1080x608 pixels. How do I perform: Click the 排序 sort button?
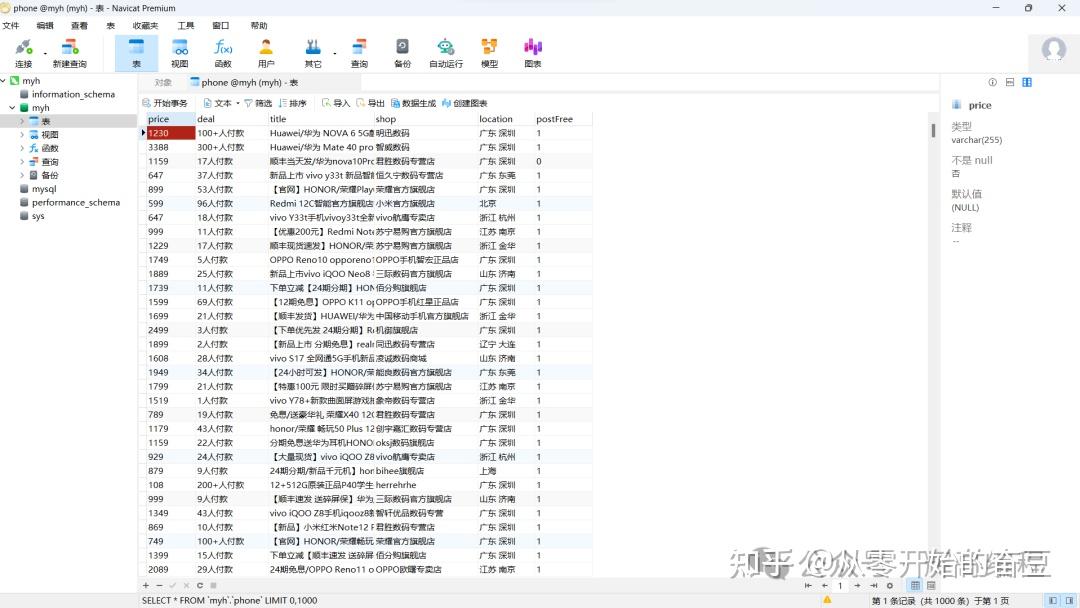pyautogui.click(x=293, y=103)
